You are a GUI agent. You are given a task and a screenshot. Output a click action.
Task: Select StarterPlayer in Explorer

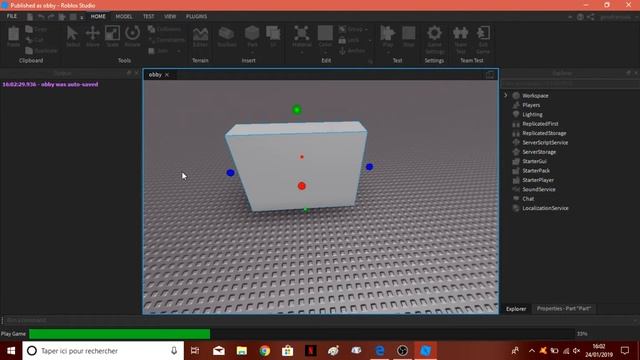pos(538,180)
